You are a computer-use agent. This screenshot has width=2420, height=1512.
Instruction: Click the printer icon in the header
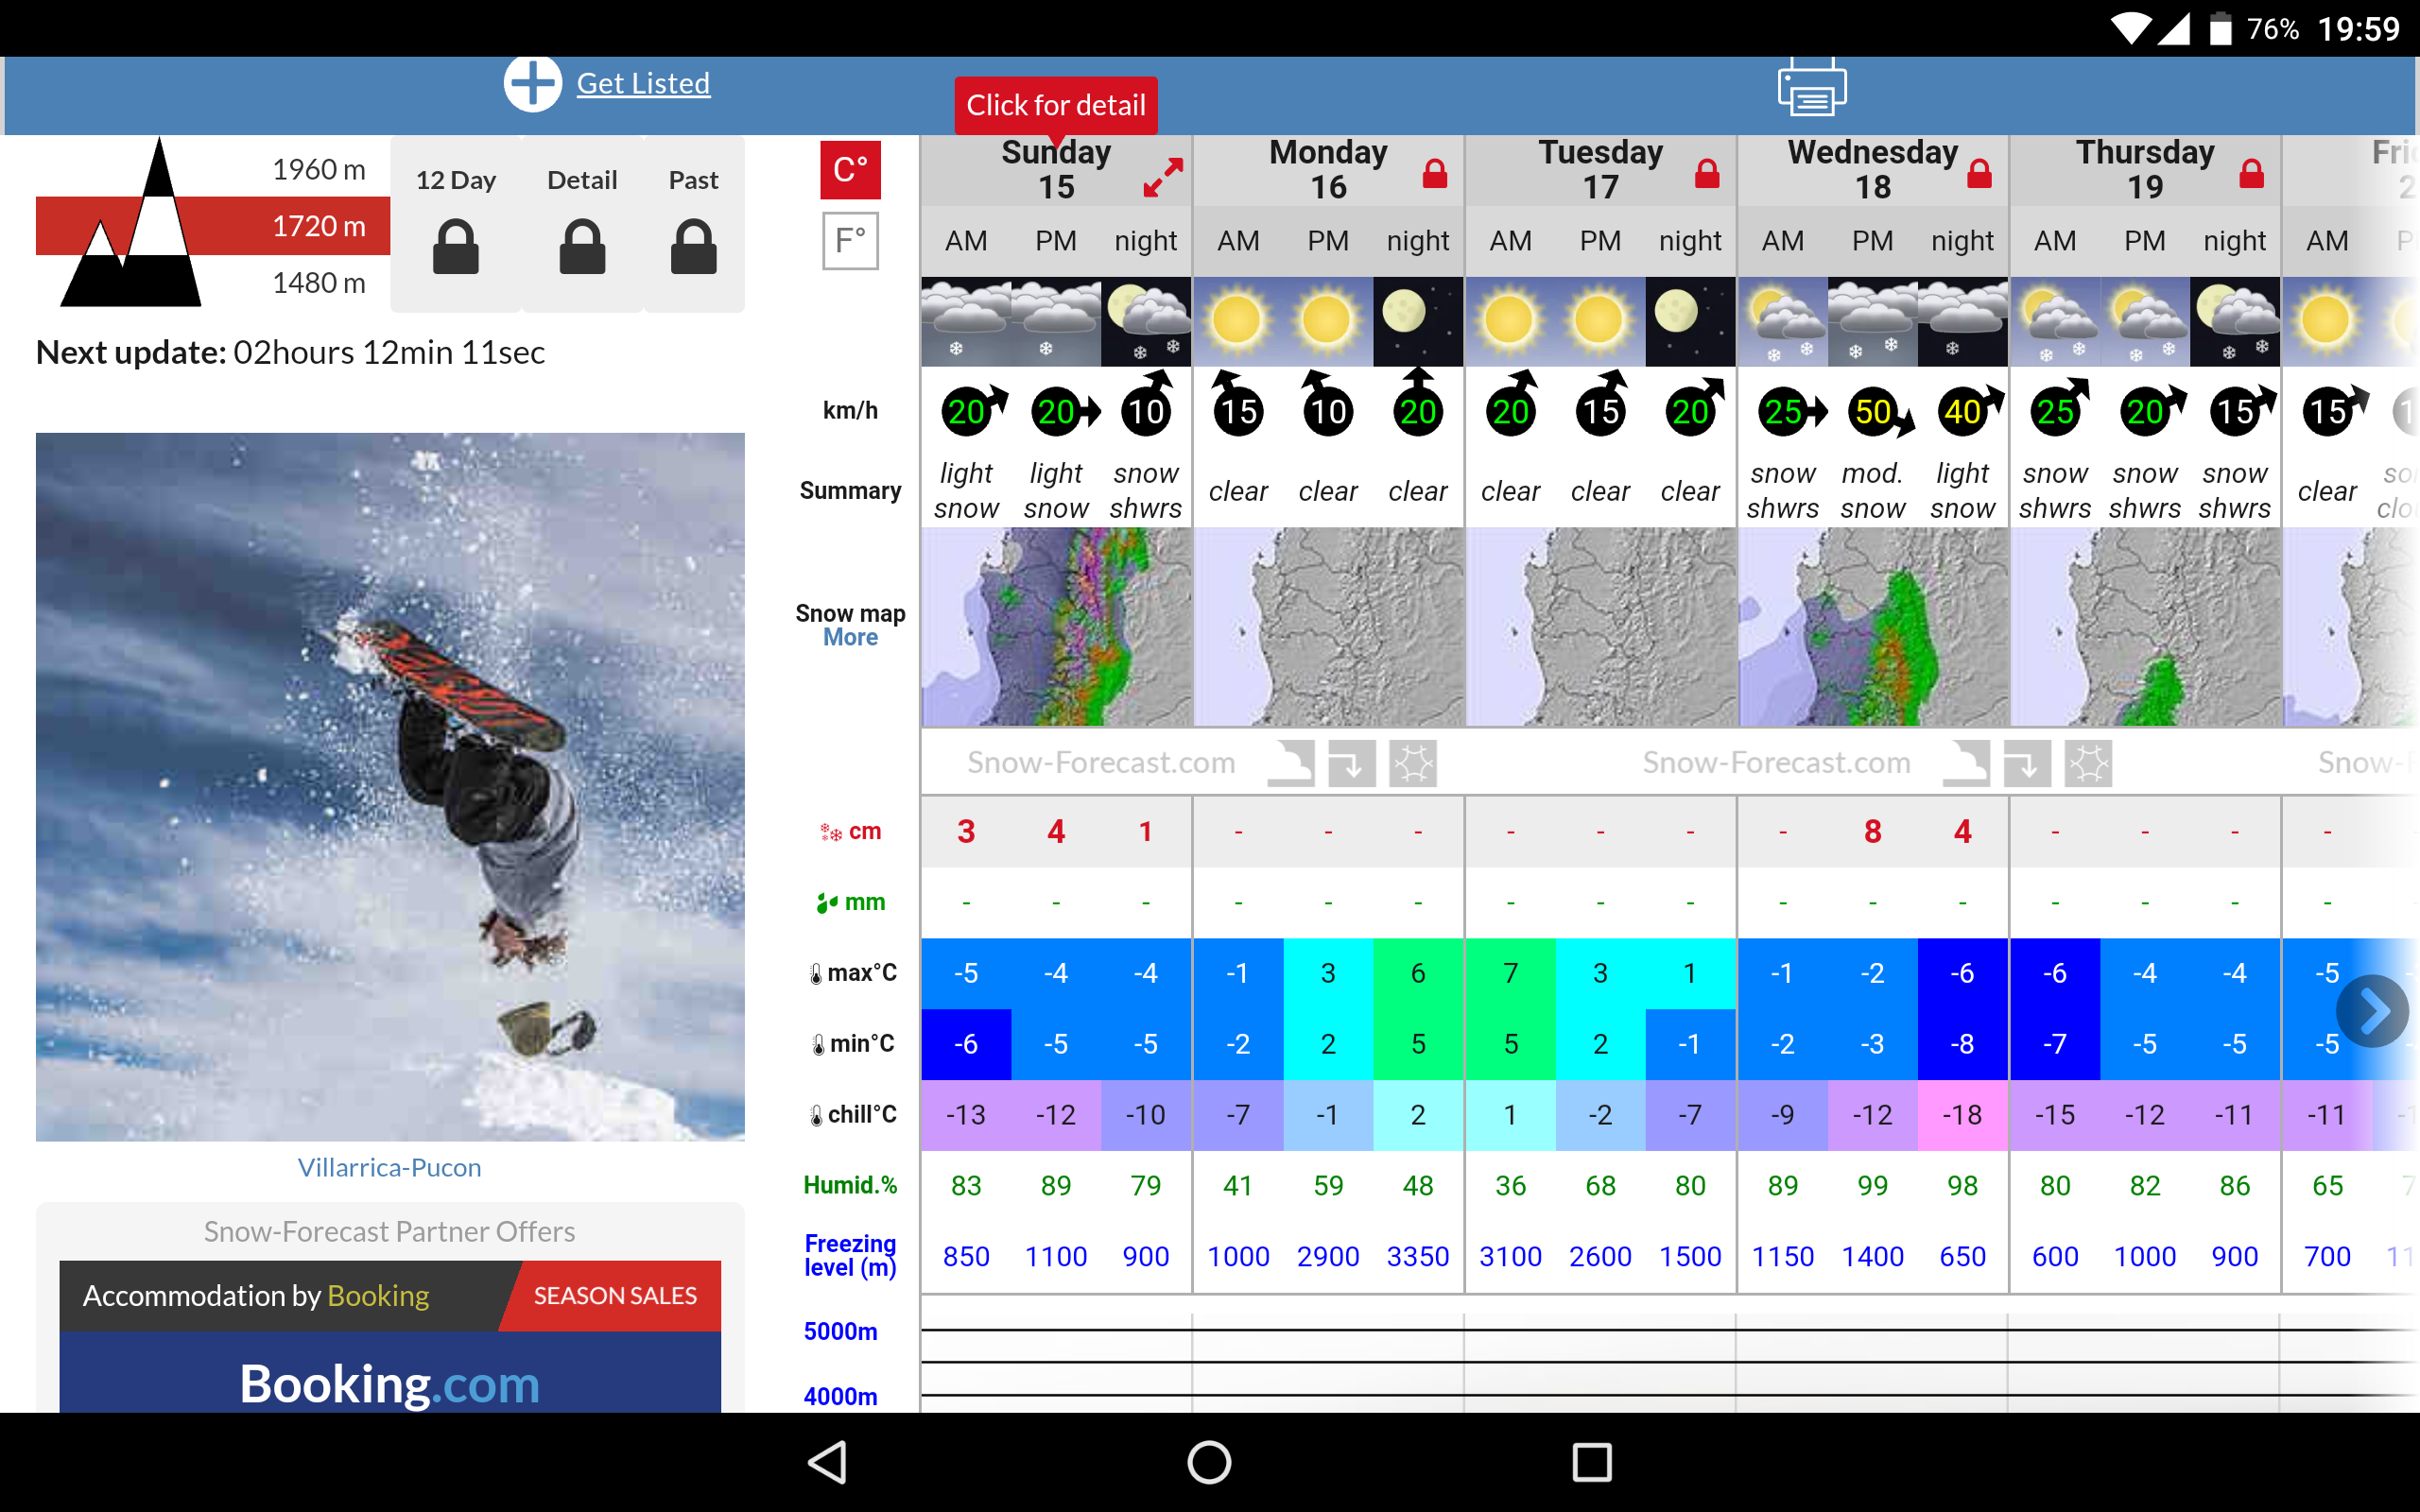[1811, 88]
